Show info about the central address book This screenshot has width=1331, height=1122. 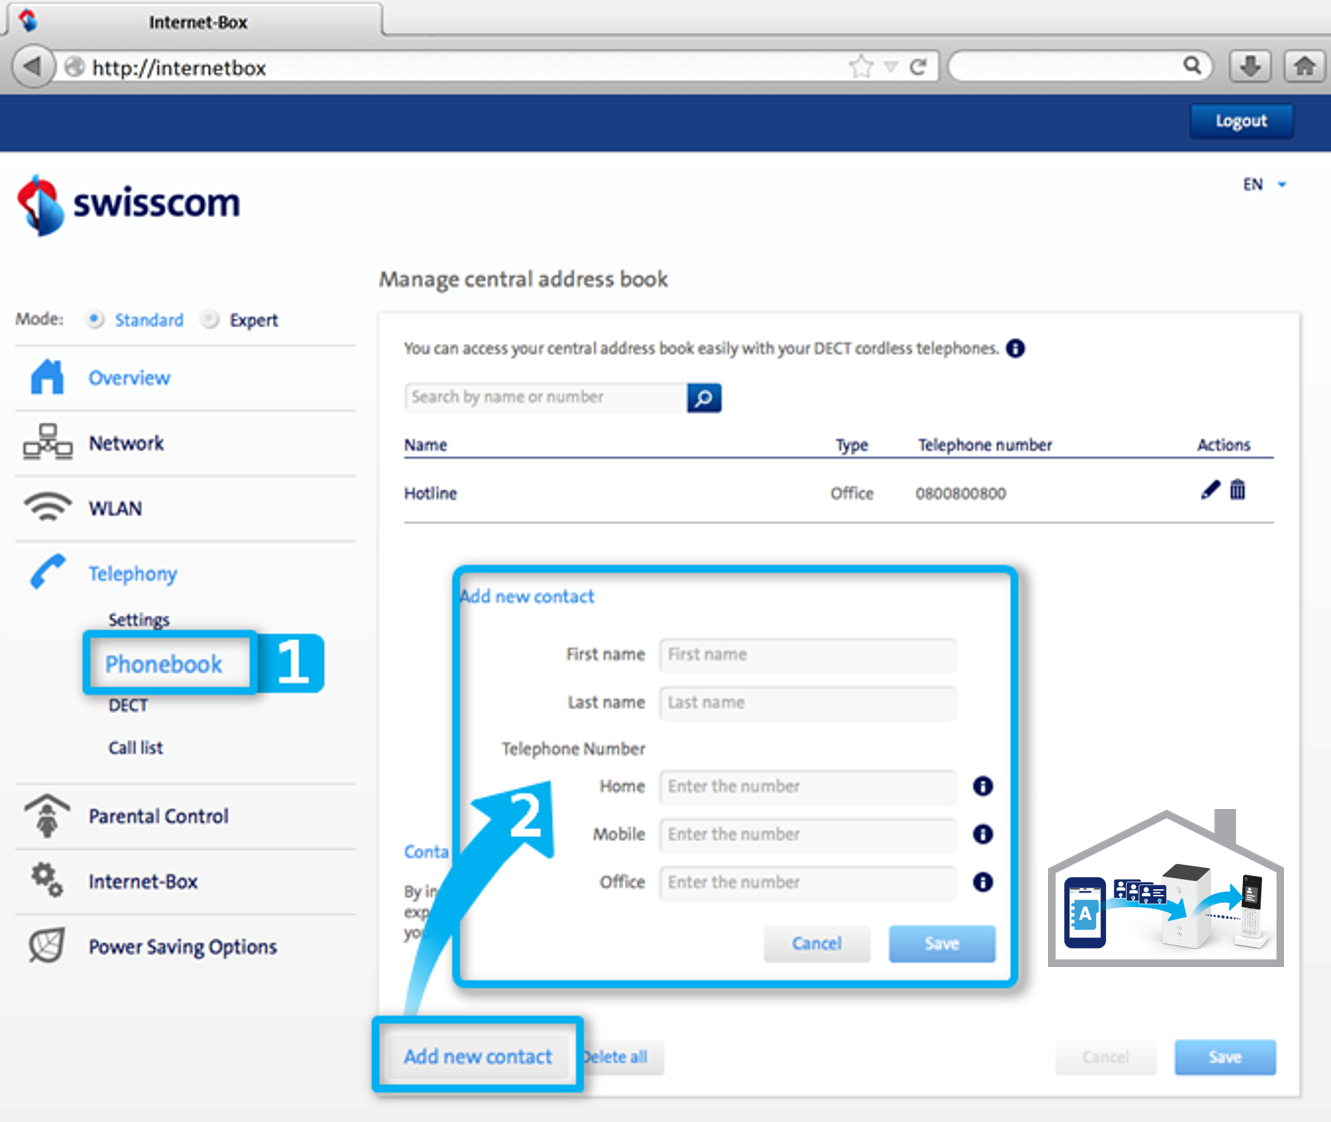coord(1016,348)
